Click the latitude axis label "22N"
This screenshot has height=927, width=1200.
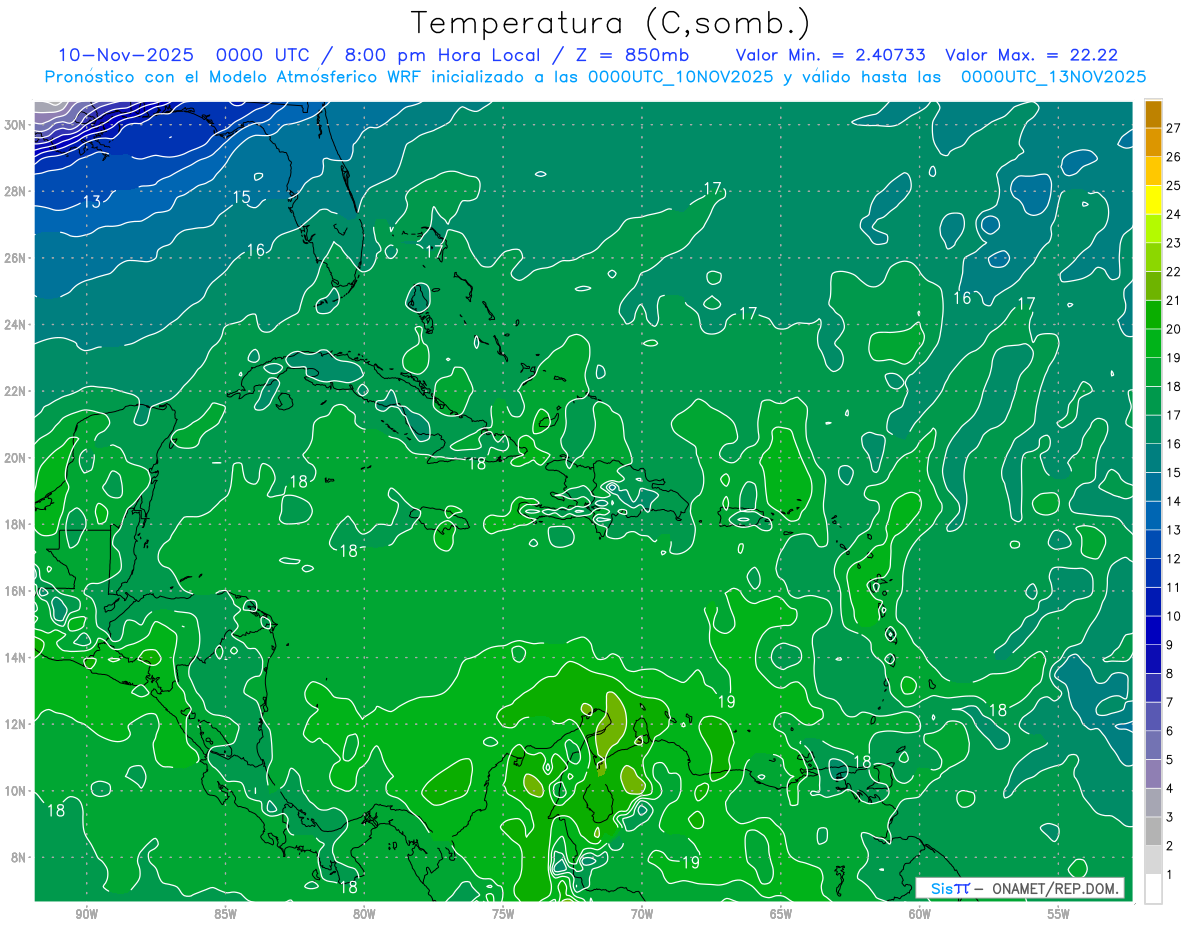pyautogui.click(x=15, y=391)
